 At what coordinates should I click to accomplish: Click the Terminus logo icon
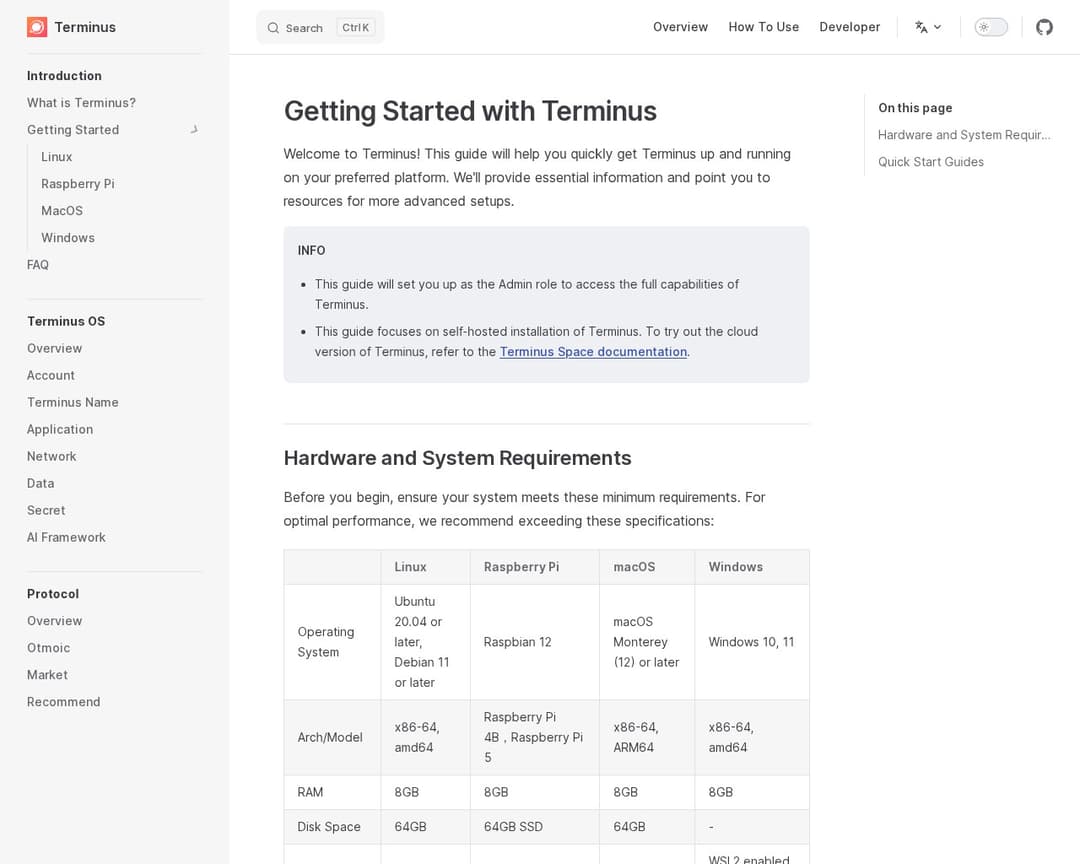[37, 27]
